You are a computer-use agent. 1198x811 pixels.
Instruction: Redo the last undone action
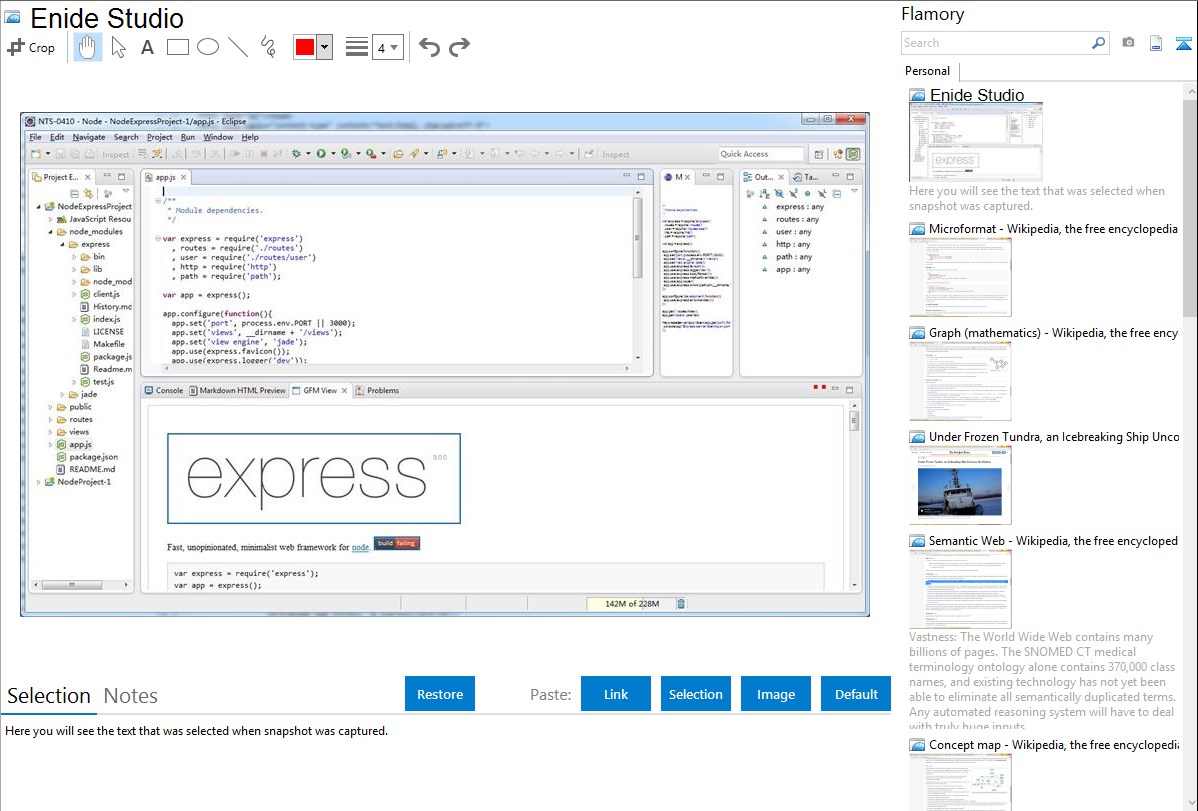click(459, 47)
